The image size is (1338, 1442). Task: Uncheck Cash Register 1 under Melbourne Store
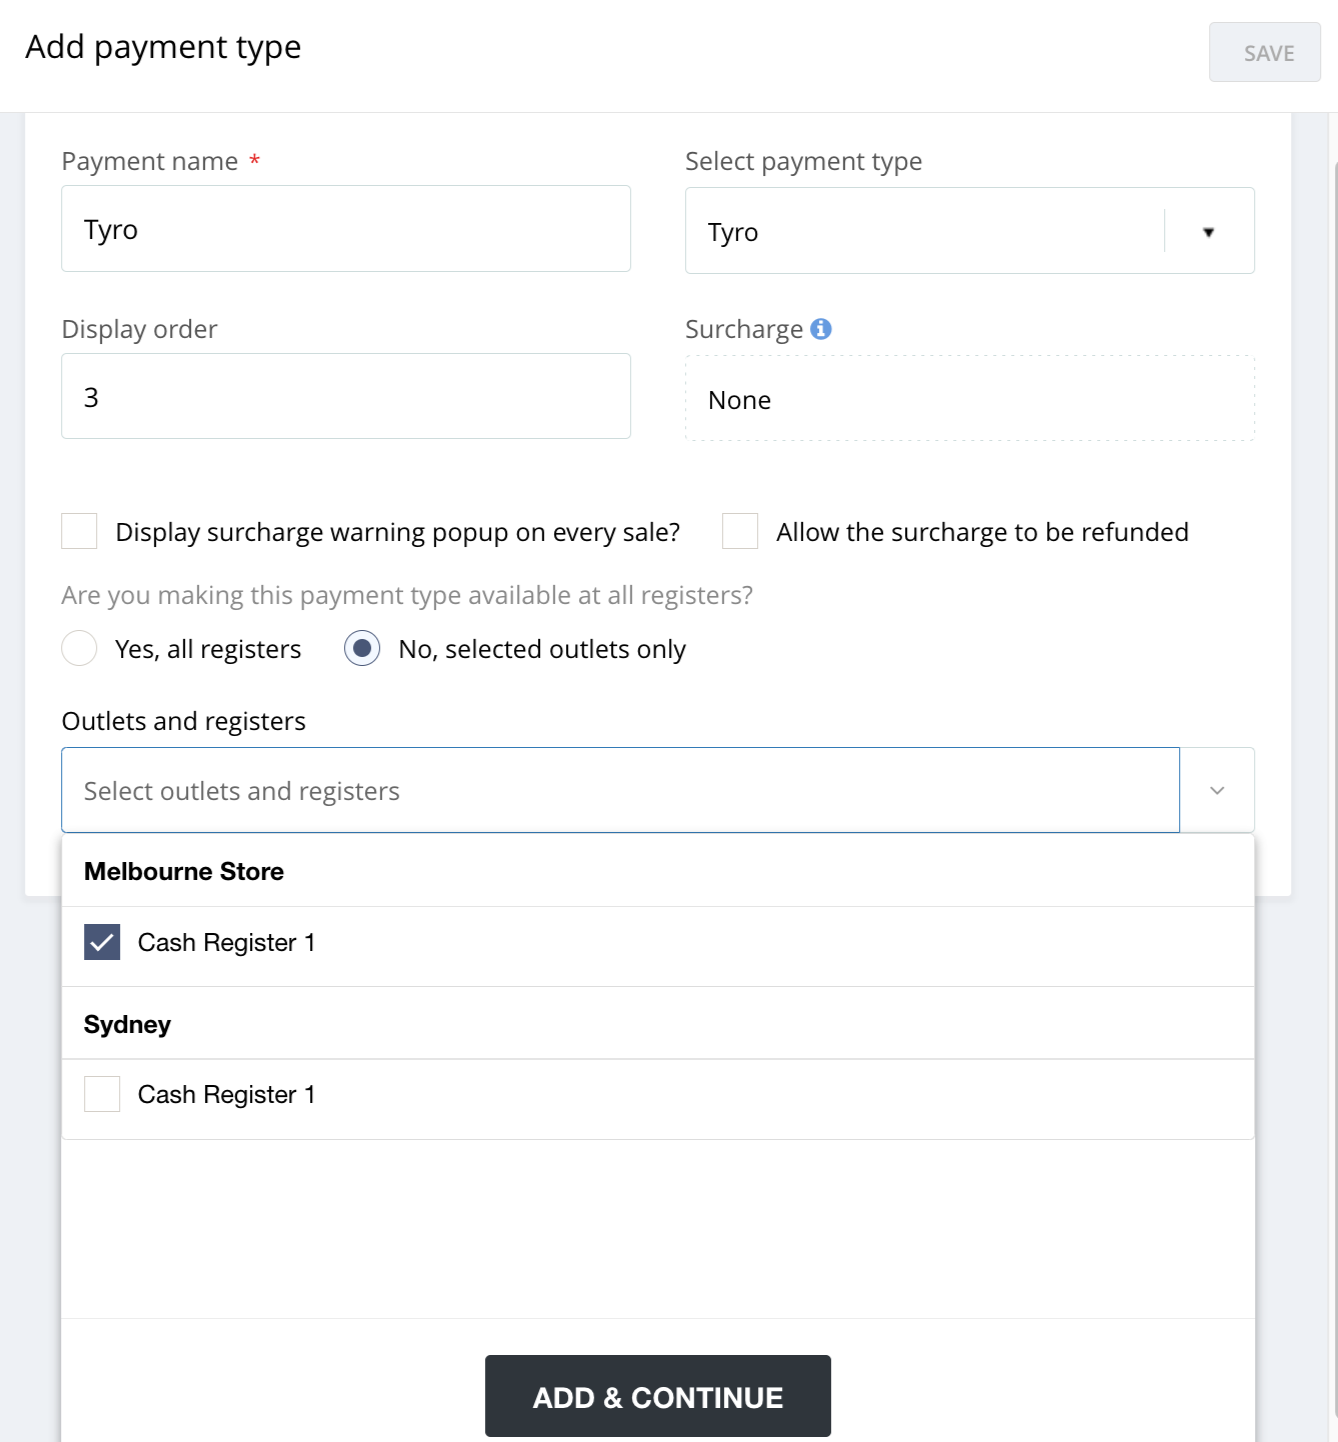pos(102,942)
